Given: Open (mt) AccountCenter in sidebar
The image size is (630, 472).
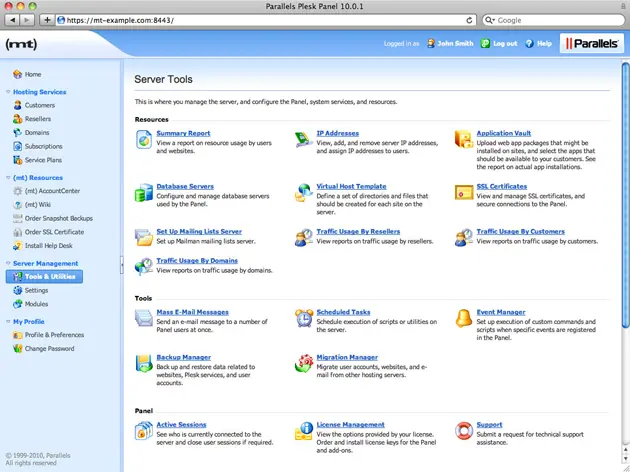Looking at the screenshot, I should coord(52,191).
